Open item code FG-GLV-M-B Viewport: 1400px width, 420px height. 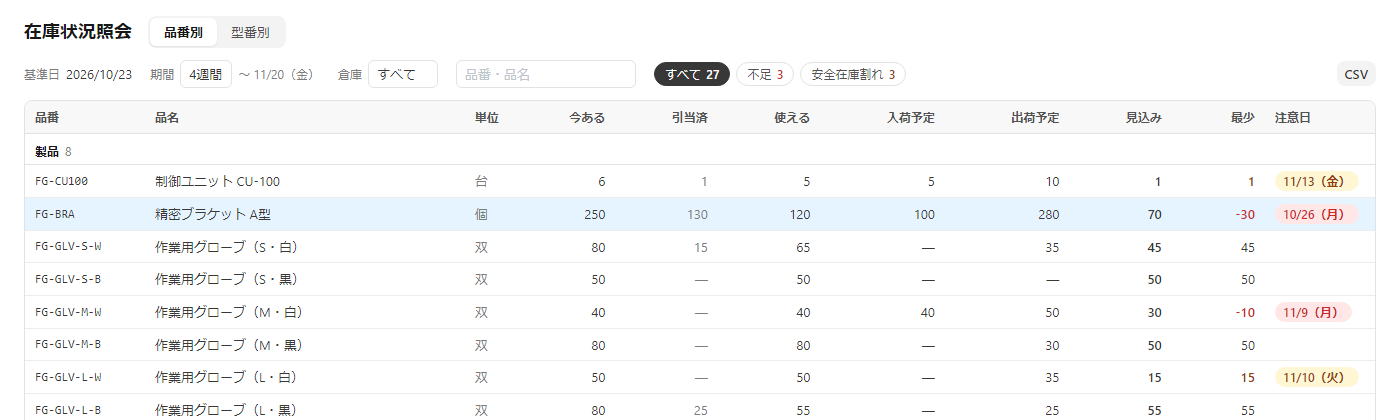(x=68, y=345)
